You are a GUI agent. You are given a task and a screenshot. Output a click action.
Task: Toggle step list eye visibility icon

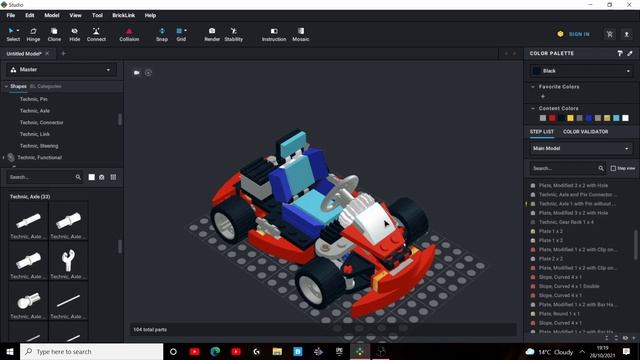(x=625, y=338)
